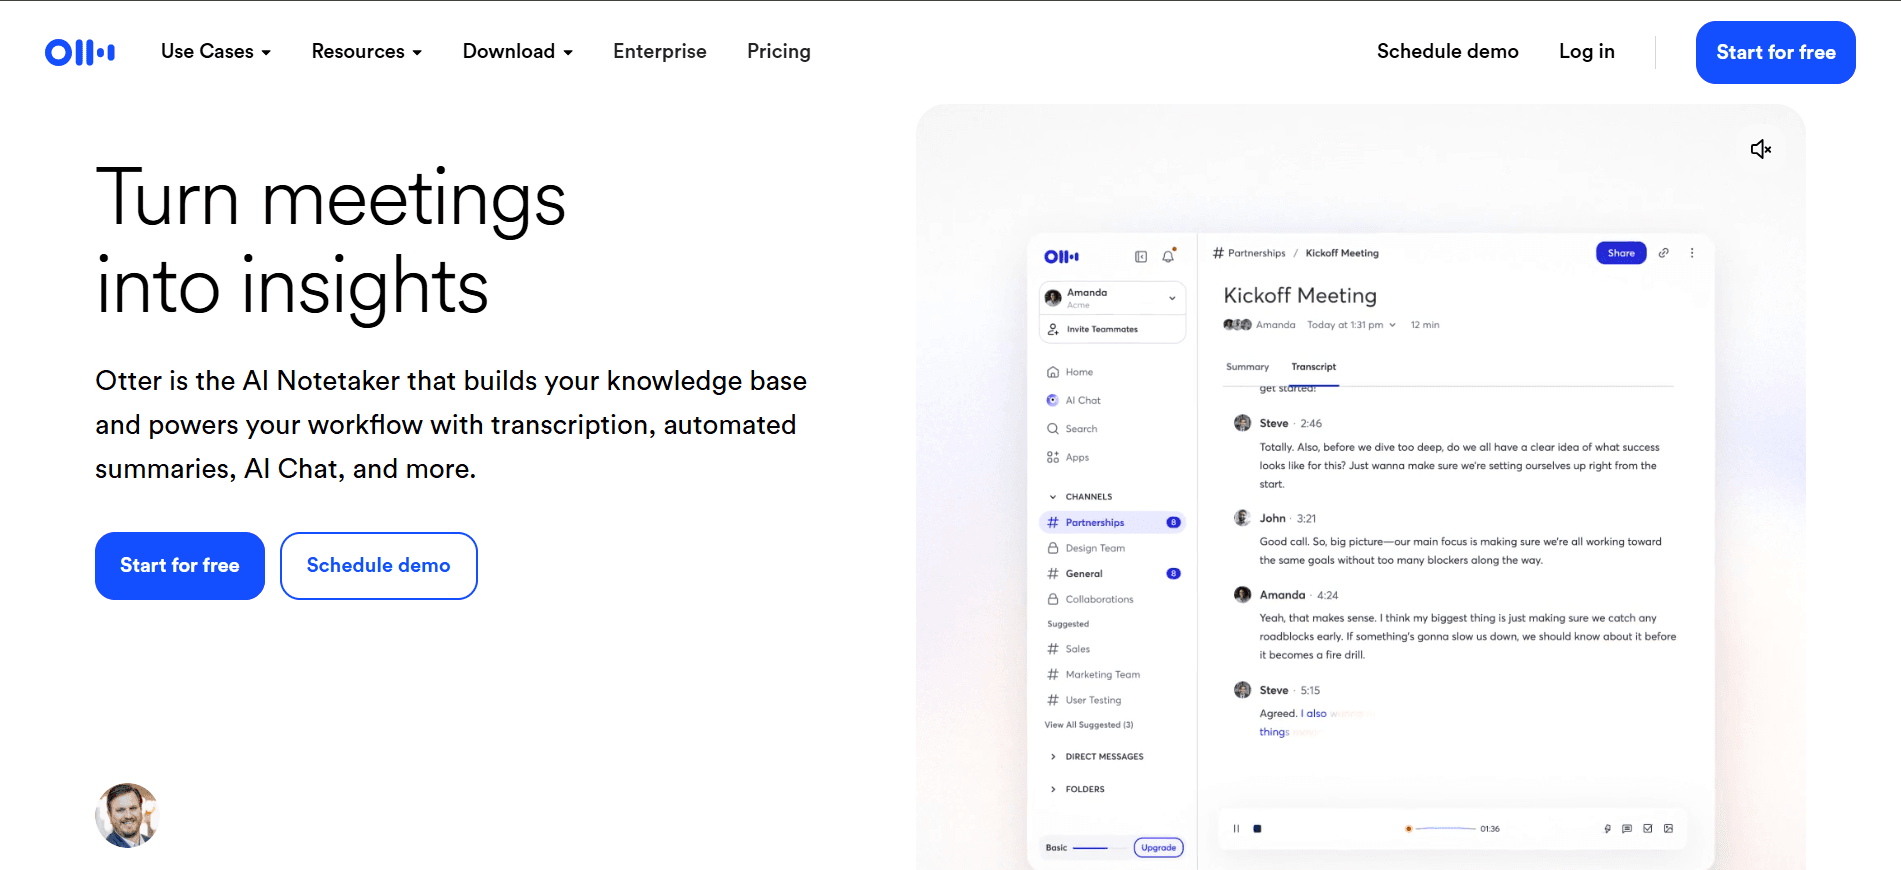Click the Log in link
Screen dimensions: 1901x870
pyautogui.click(x=1587, y=52)
